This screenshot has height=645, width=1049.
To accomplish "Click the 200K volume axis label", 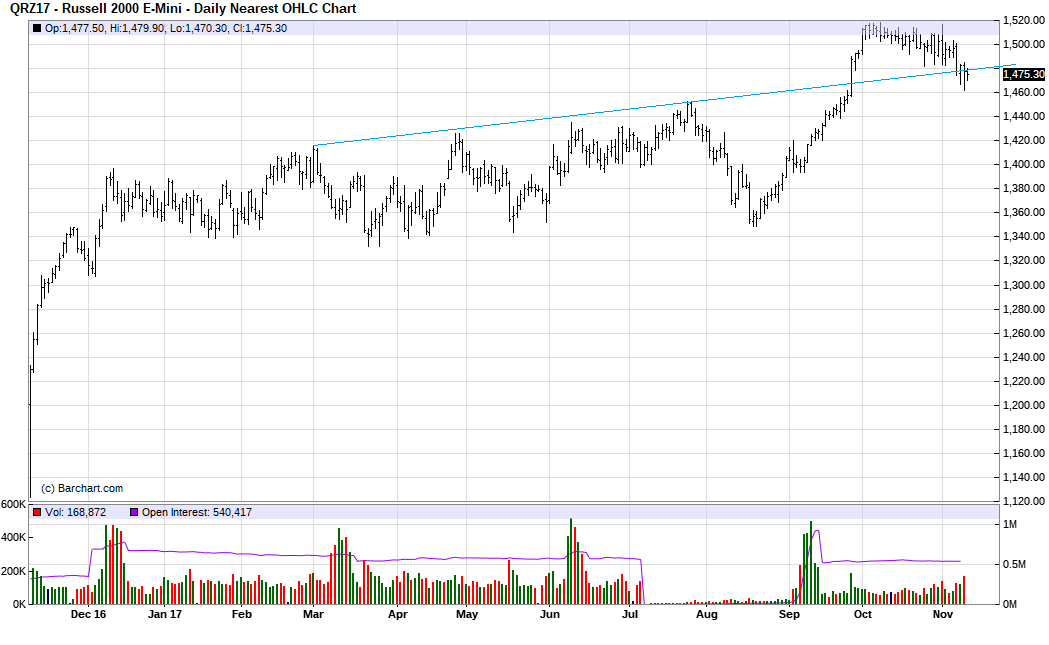I will pos(13,571).
